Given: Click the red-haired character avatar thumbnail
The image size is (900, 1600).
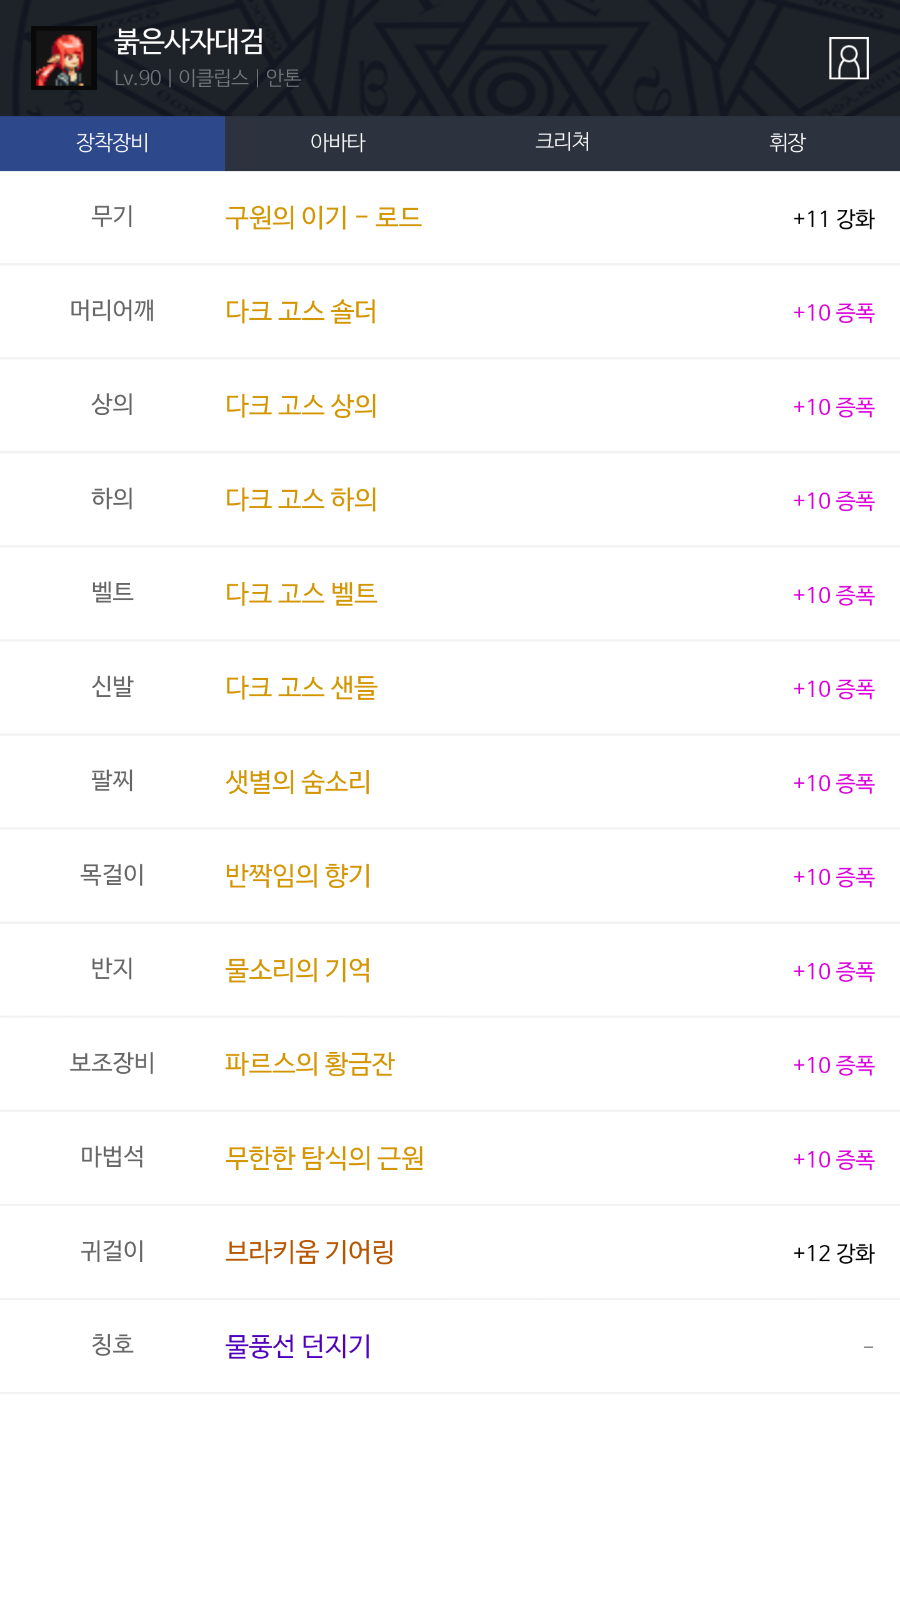Looking at the screenshot, I should 64,58.
